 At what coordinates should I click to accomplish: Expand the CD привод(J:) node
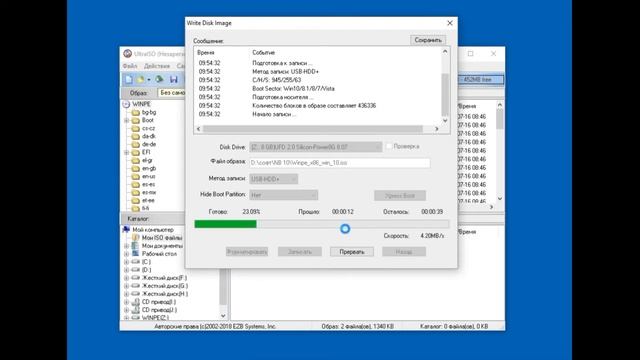click(127, 310)
